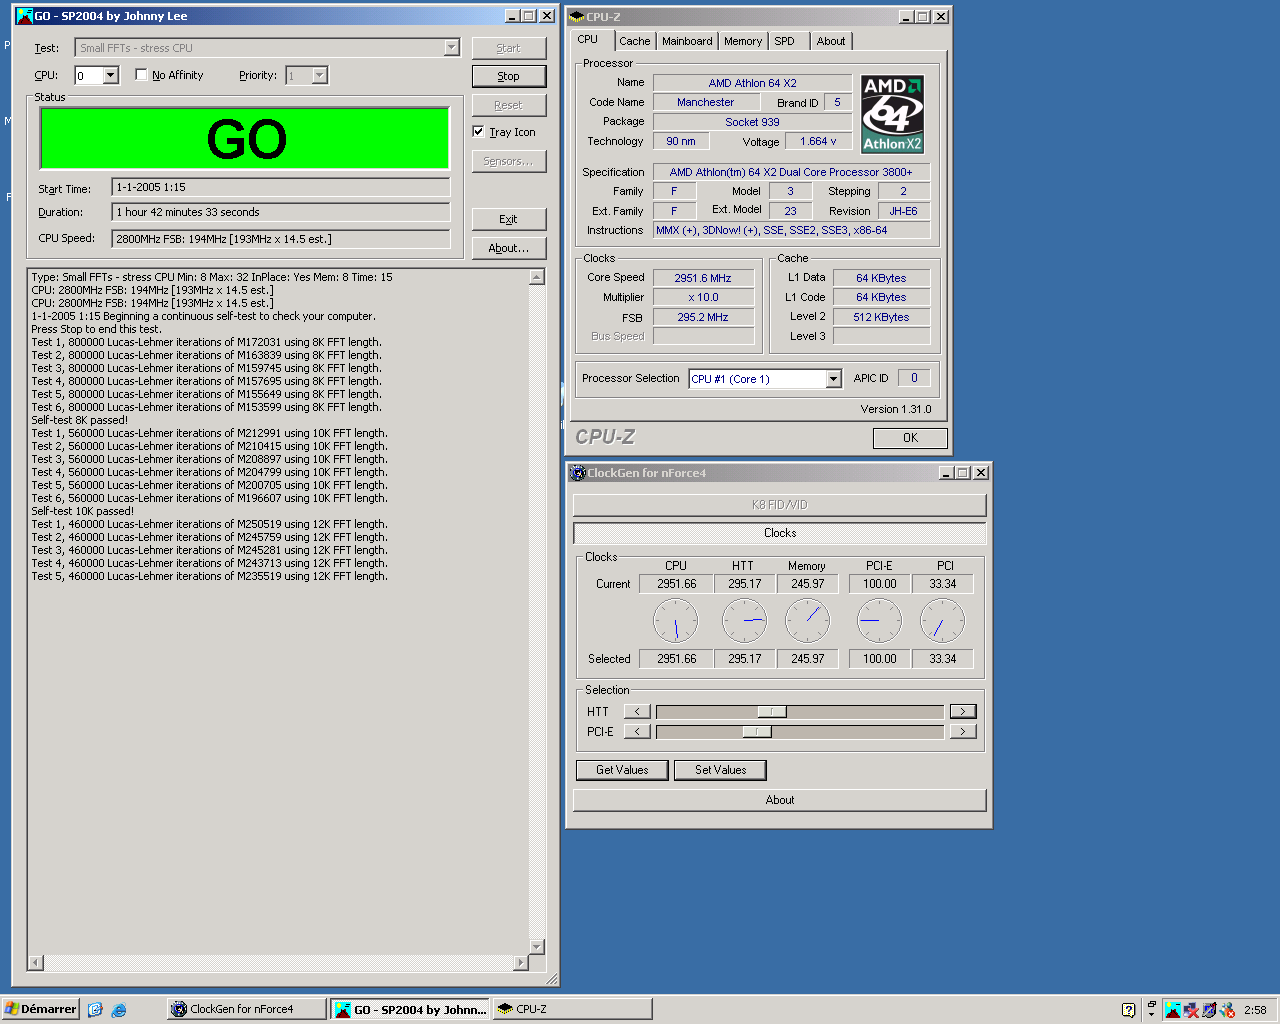Click the CPU Speed field in SP2004
This screenshot has height=1024, width=1280.
coord(280,239)
